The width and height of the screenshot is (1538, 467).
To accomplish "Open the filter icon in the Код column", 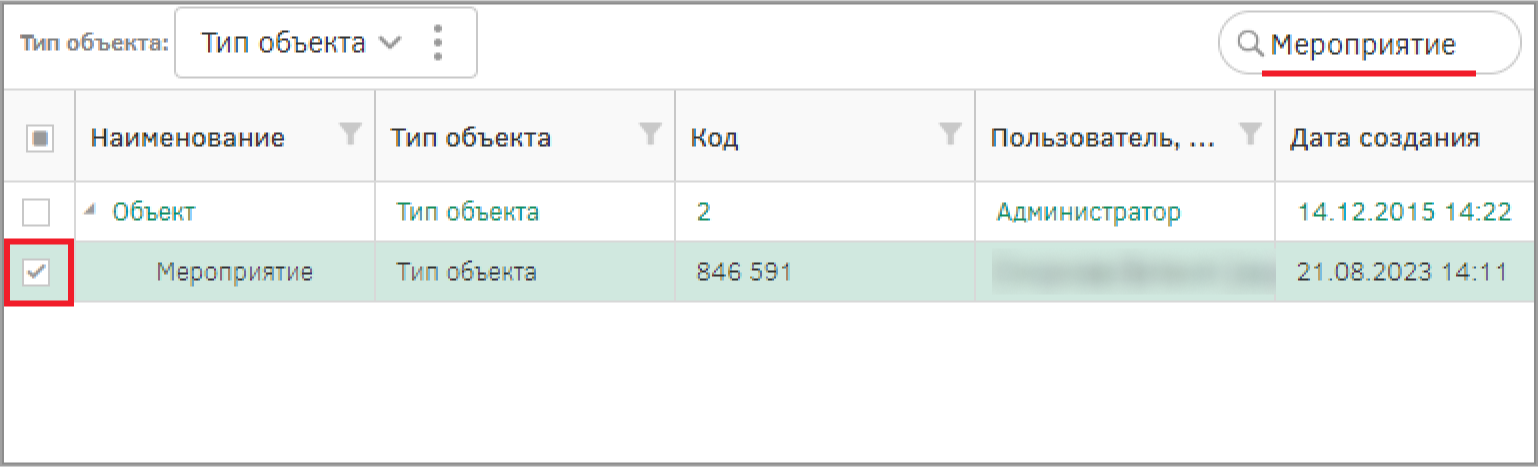I will pyautogui.click(x=950, y=133).
